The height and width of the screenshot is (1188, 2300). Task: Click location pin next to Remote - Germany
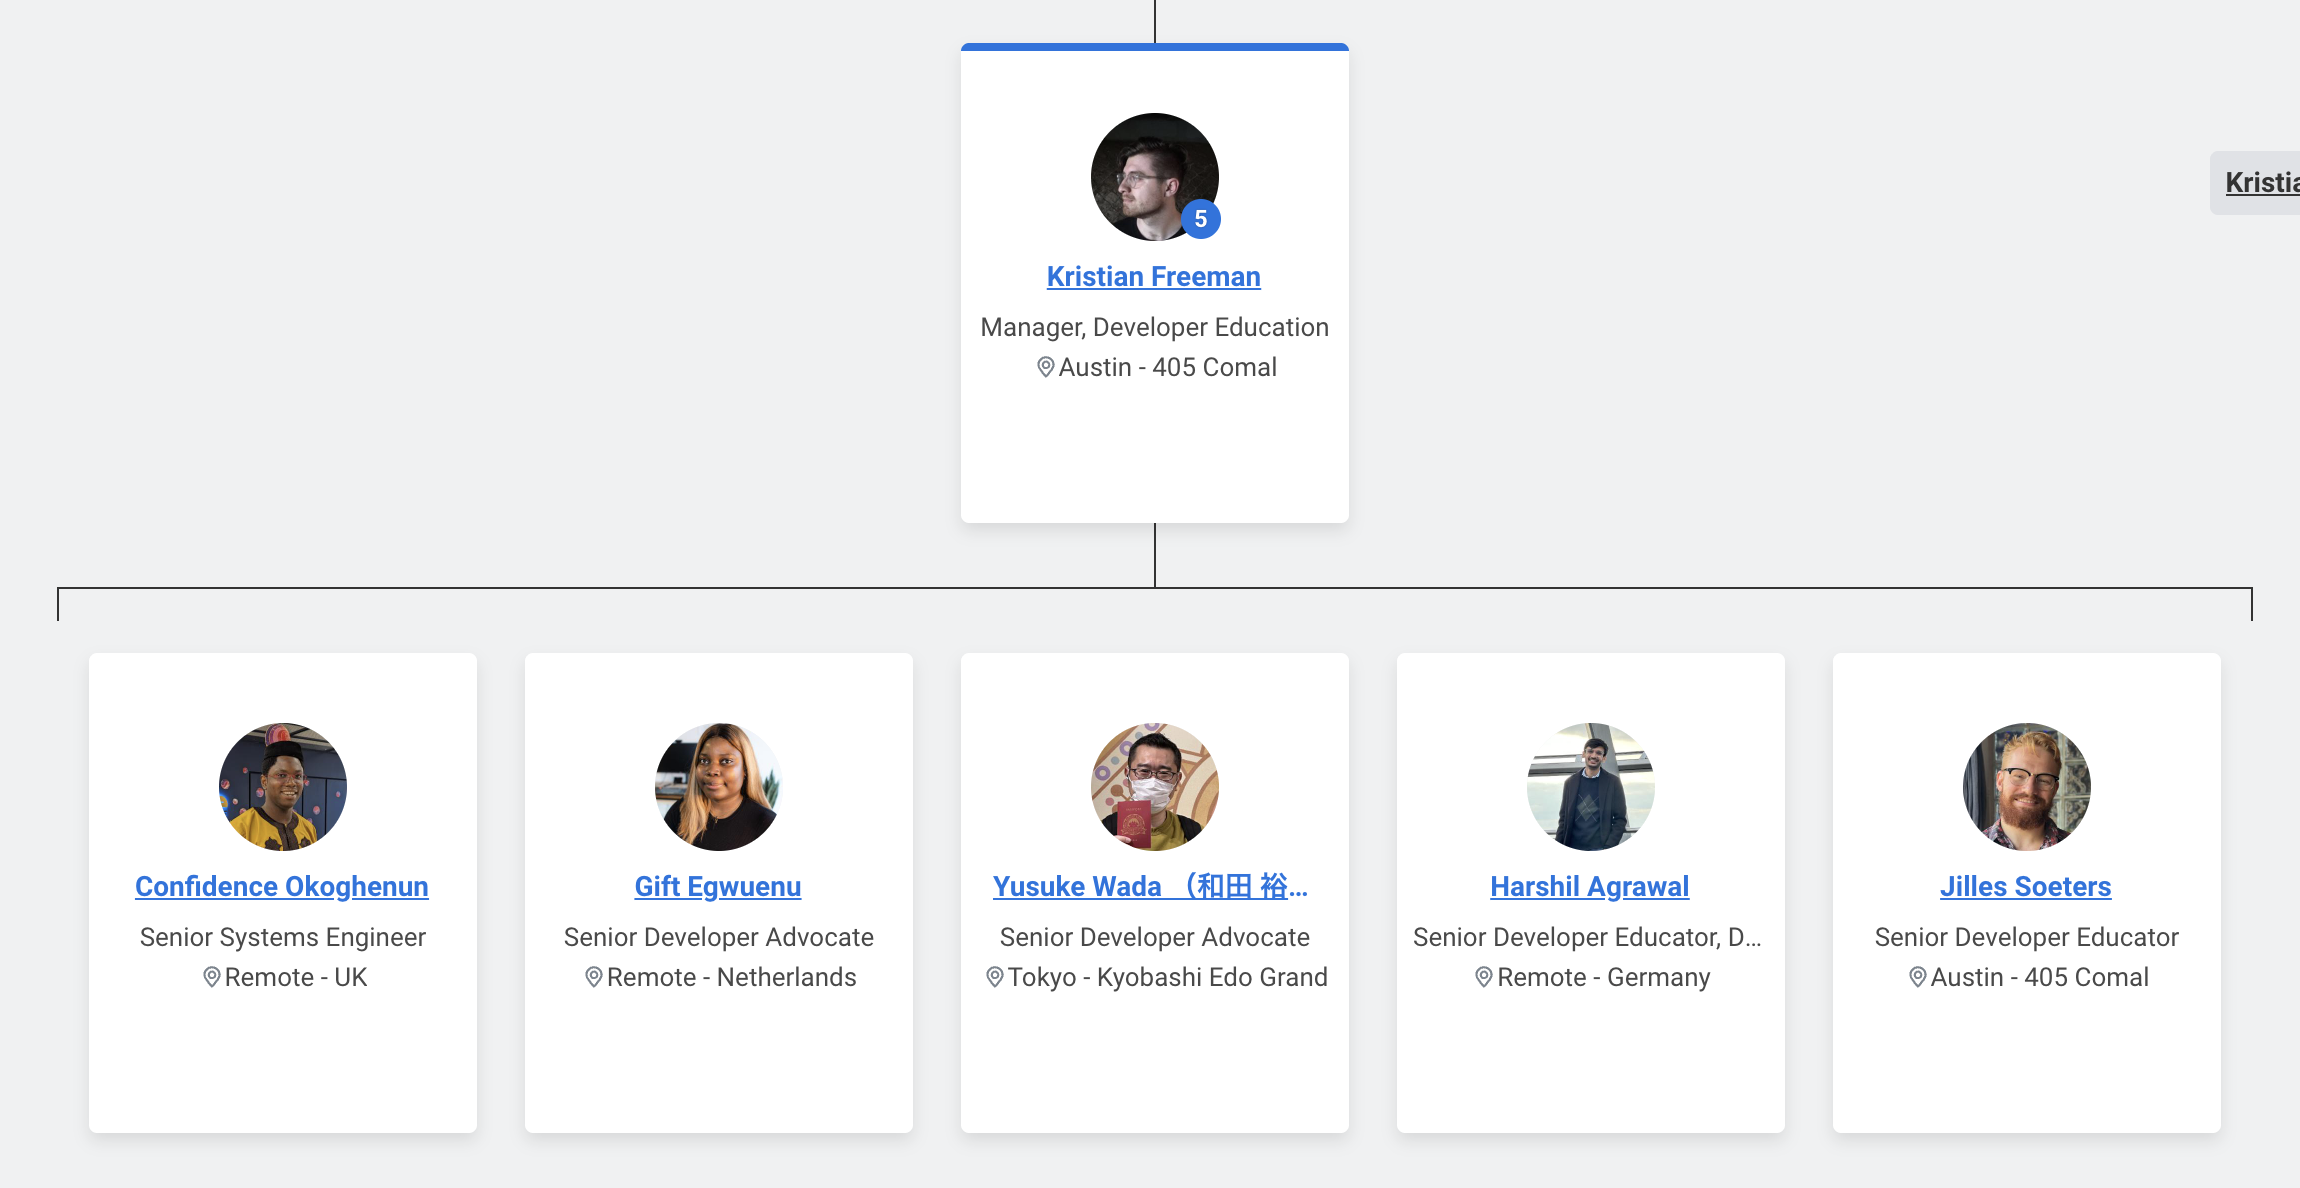click(1484, 977)
